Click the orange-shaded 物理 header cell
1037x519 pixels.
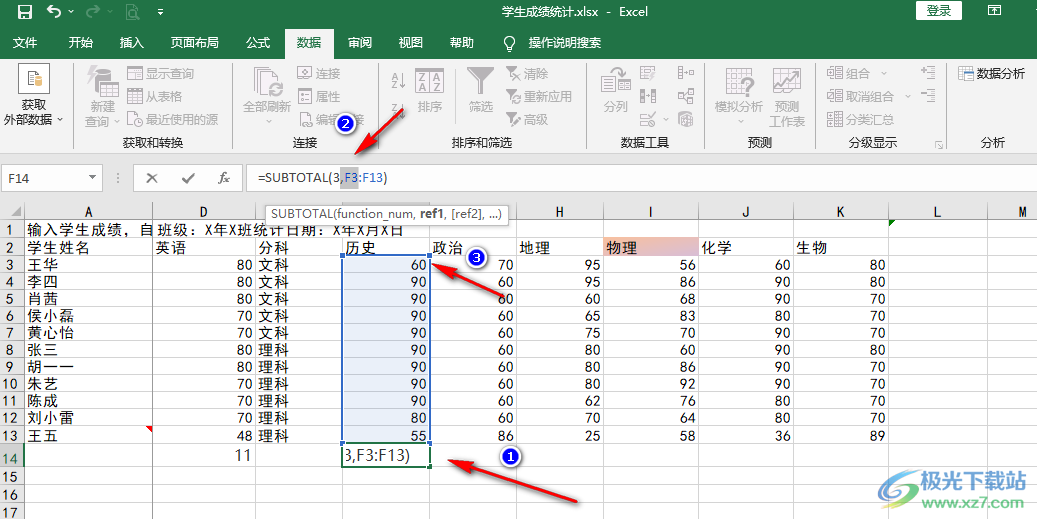pyautogui.click(x=650, y=247)
